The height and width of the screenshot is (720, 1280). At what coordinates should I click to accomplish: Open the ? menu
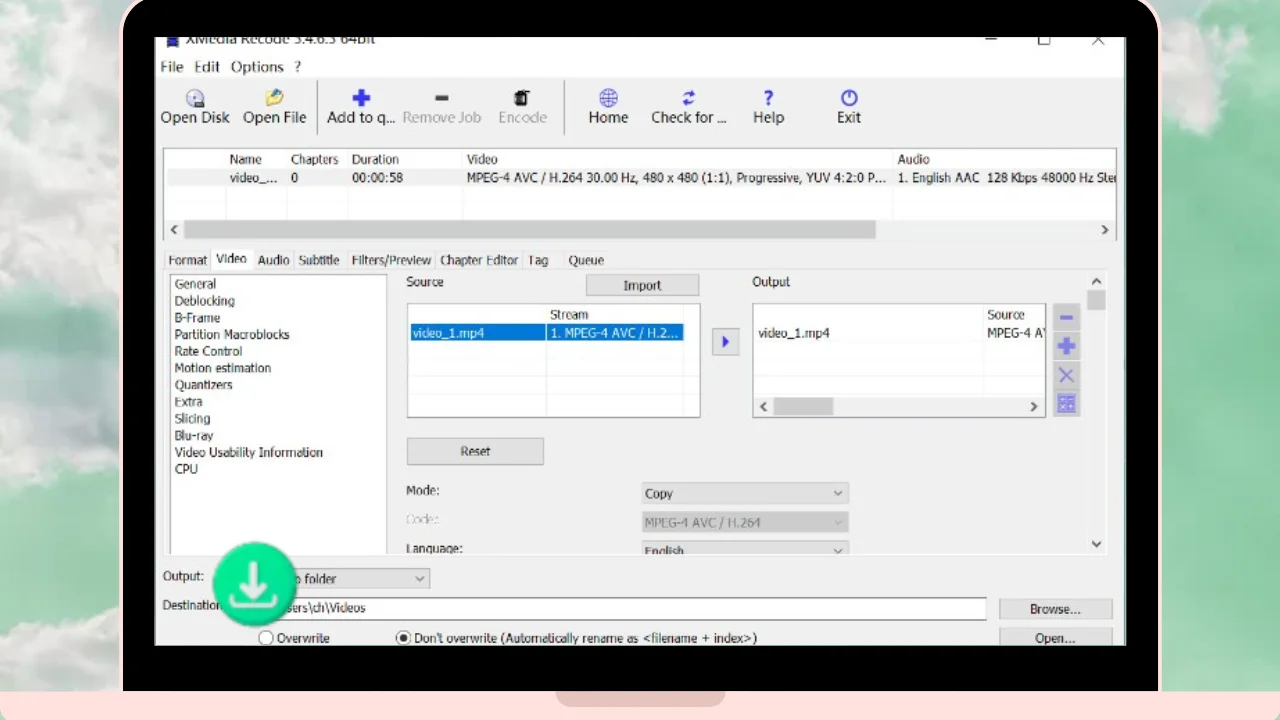(x=297, y=67)
